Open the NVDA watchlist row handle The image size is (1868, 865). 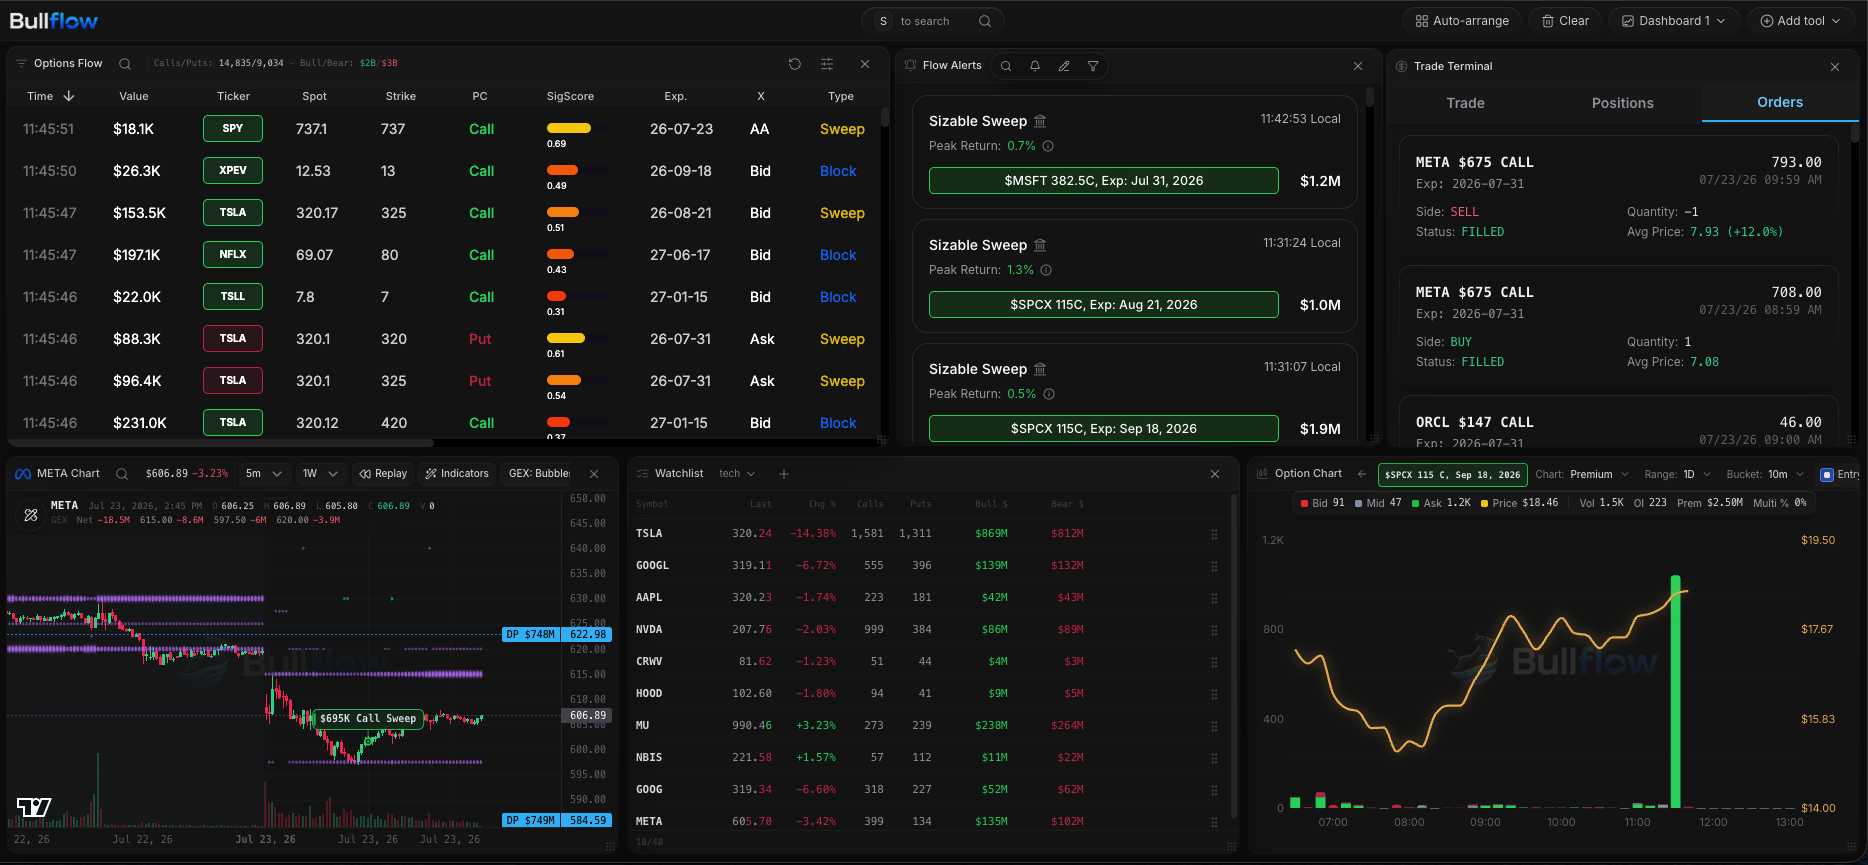point(1214,630)
